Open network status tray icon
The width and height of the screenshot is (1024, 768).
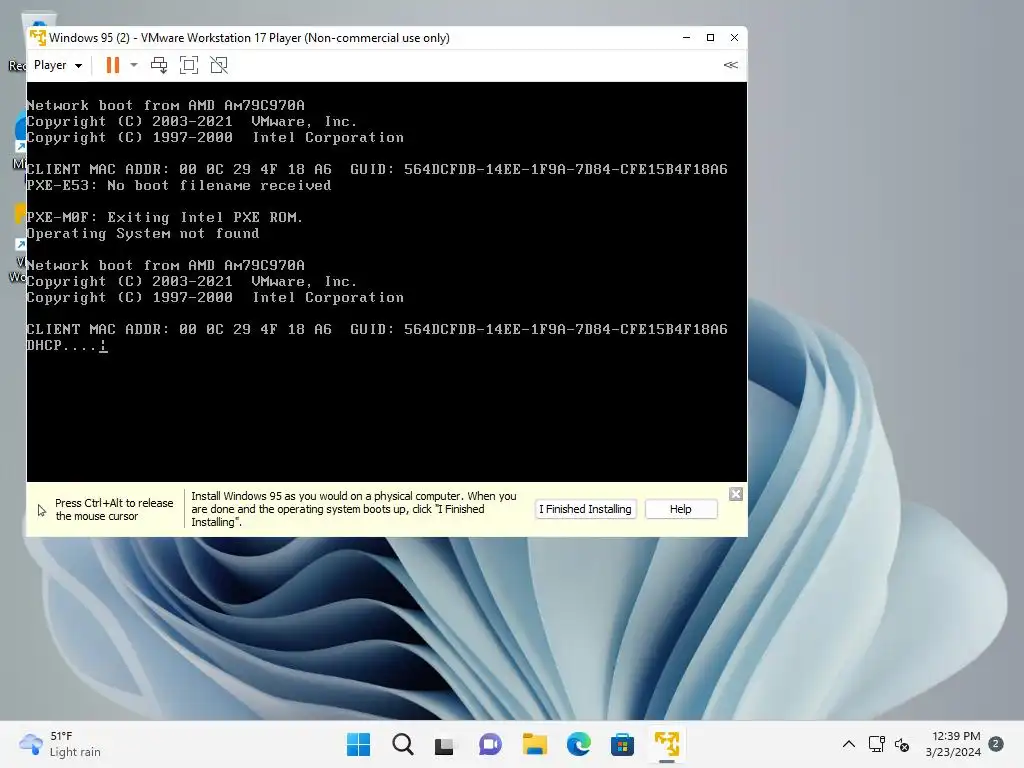click(x=876, y=744)
